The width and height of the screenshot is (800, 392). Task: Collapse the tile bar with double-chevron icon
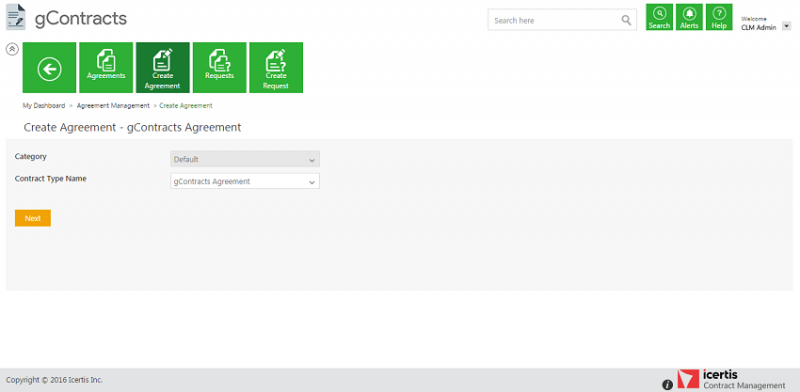tap(12, 49)
